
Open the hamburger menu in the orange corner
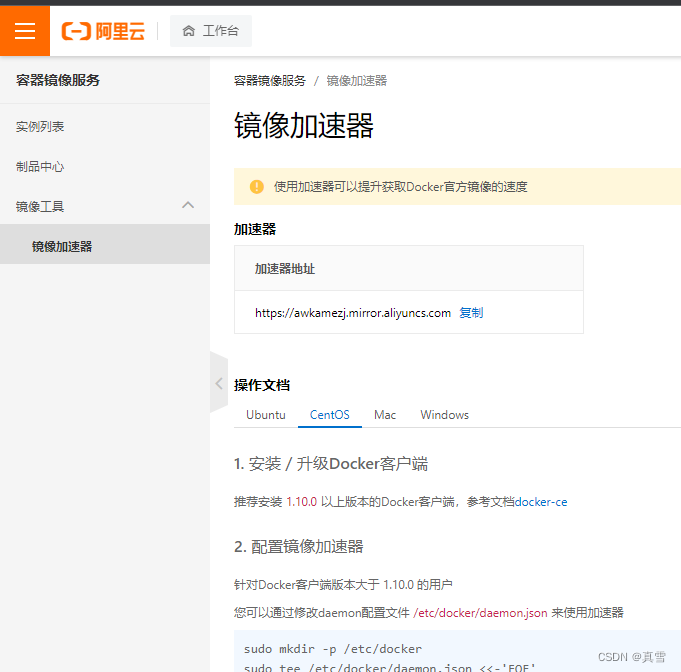[25, 31]
